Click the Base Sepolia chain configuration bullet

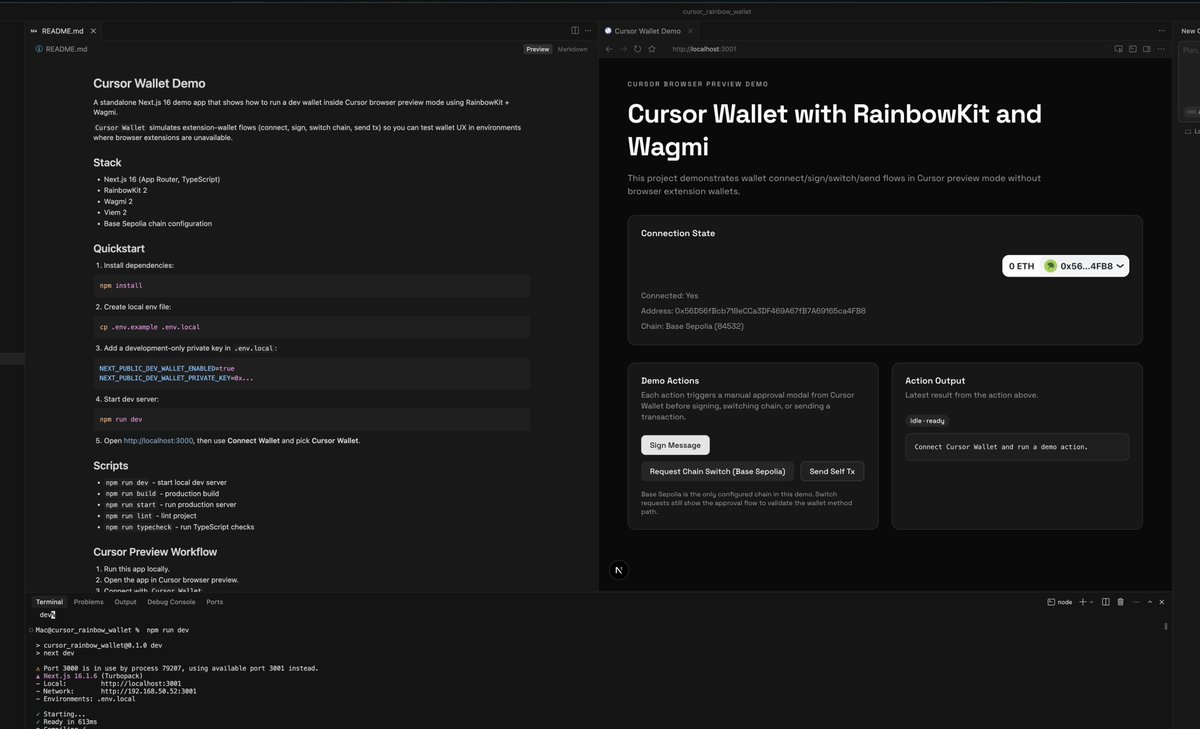pyautogui.click(x=158, y=223)
